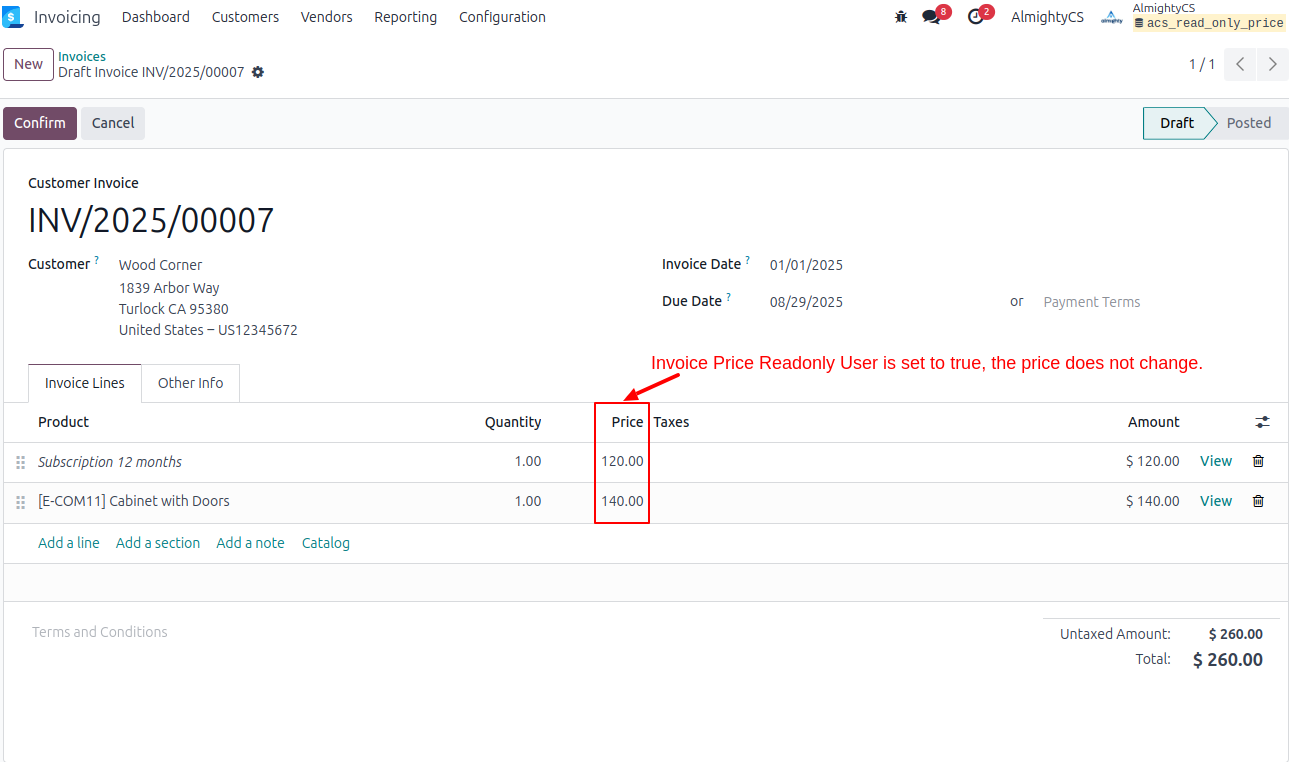
Task: Switch to the Other Info tab
Action: click(x=190, y=383)
